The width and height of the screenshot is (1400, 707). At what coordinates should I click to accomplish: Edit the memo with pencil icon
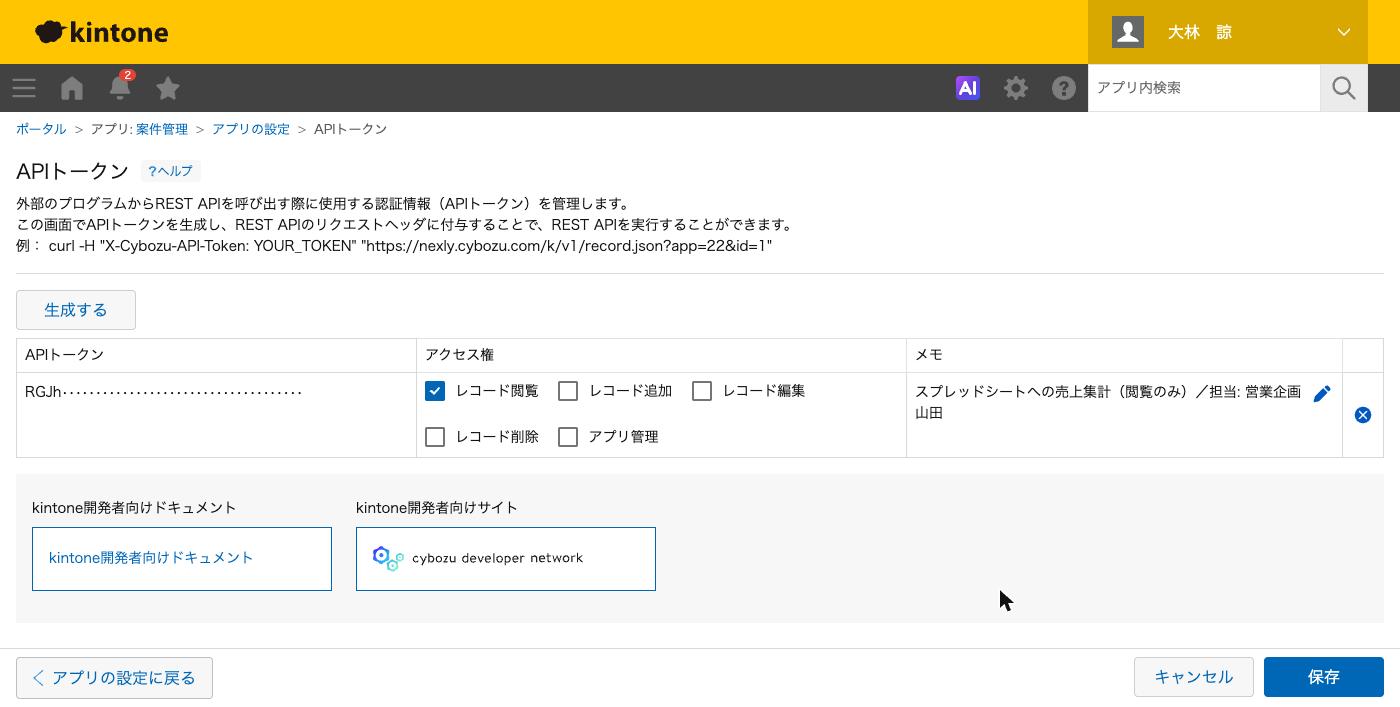(x=1322, y=394)
